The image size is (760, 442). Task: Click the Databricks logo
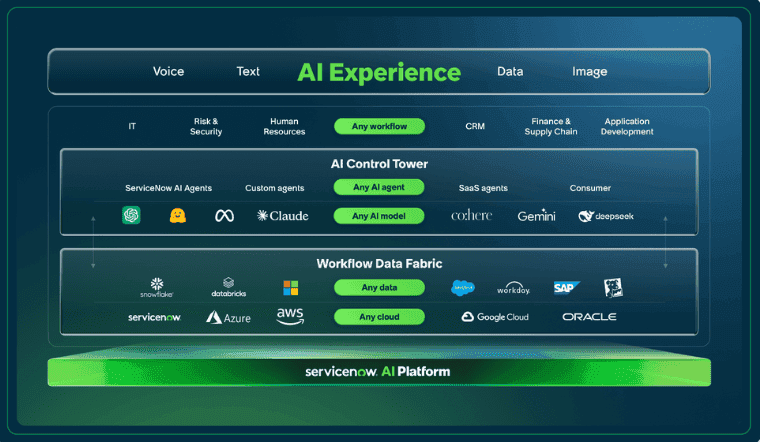pos(229,288)
